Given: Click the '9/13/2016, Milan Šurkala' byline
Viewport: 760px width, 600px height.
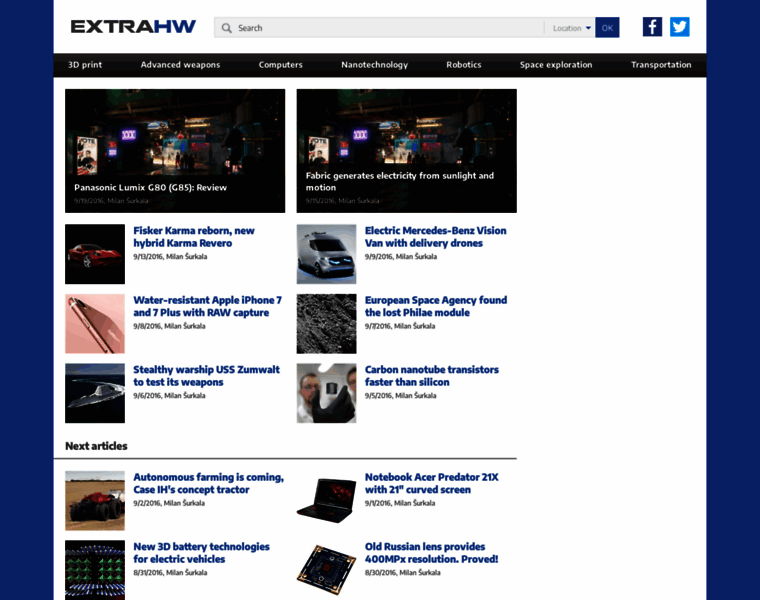Looking at the screenshot, I should tap(170, 256).
